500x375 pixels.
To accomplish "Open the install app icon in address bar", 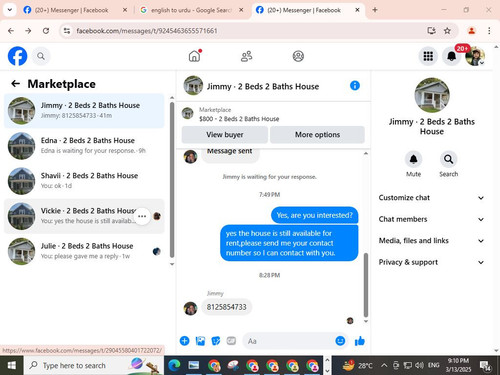I will [431, 31].
